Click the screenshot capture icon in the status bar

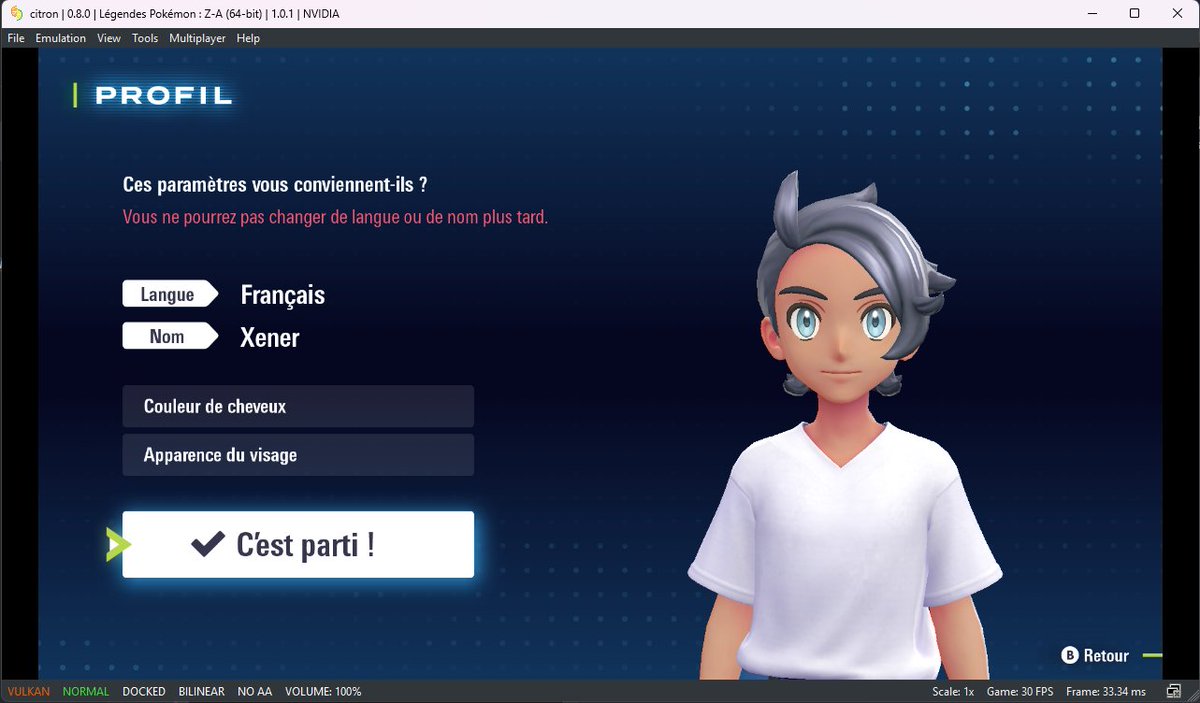(1174, 690)
